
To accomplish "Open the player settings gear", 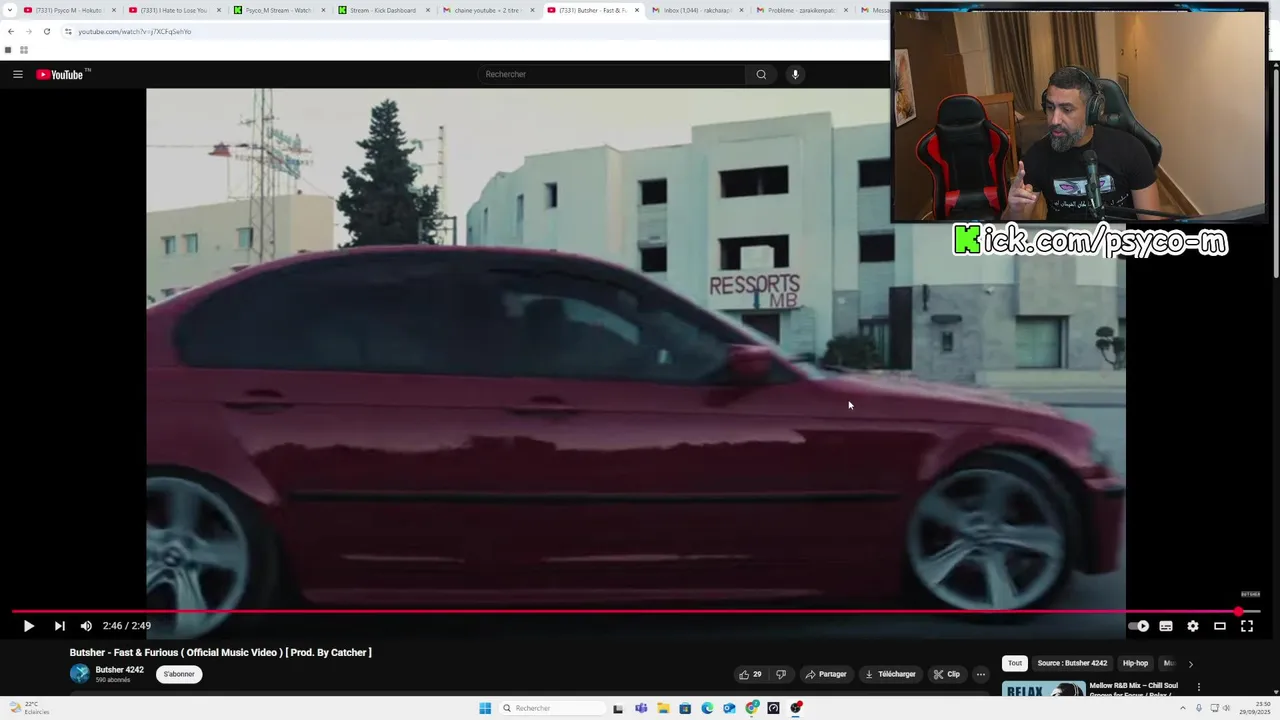I will pos(1193,626).
